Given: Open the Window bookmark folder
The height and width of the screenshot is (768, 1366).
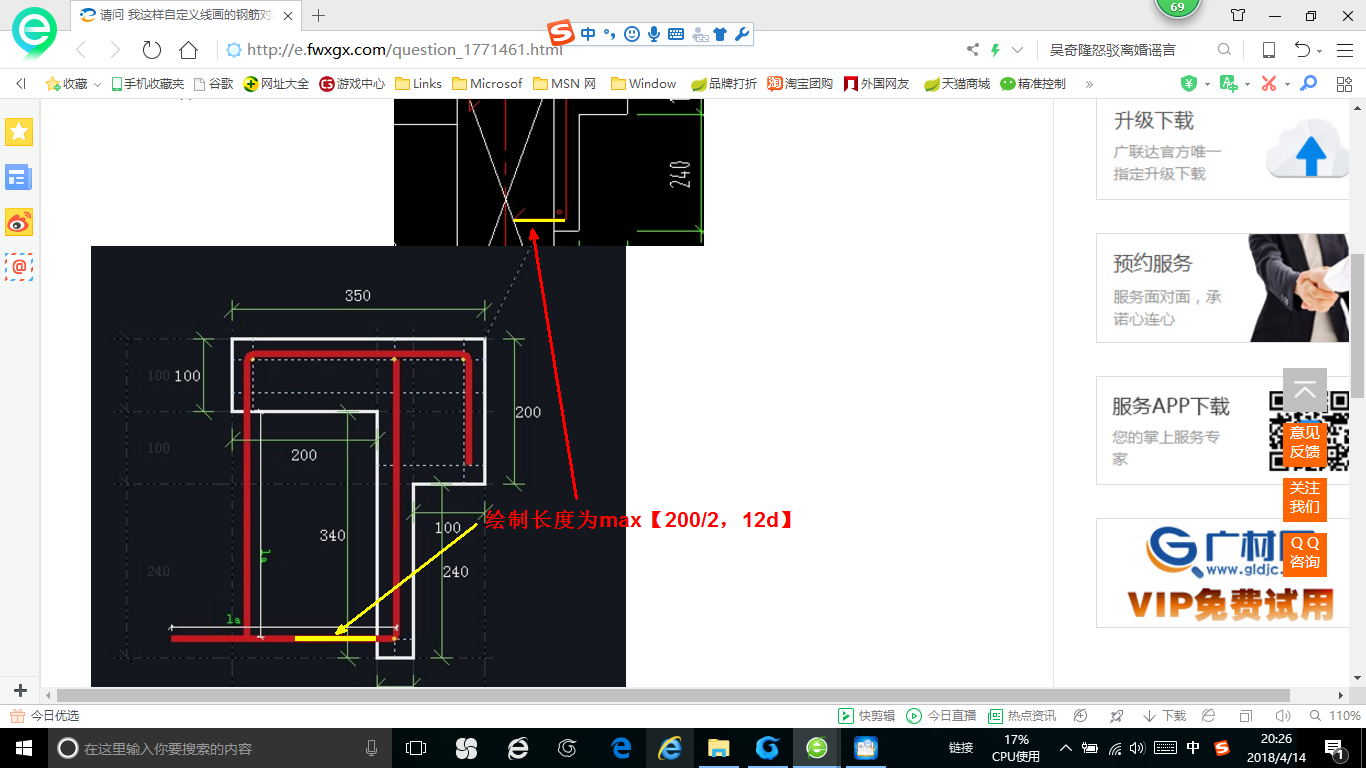Looking at the screenshot, I should [643, 84].
